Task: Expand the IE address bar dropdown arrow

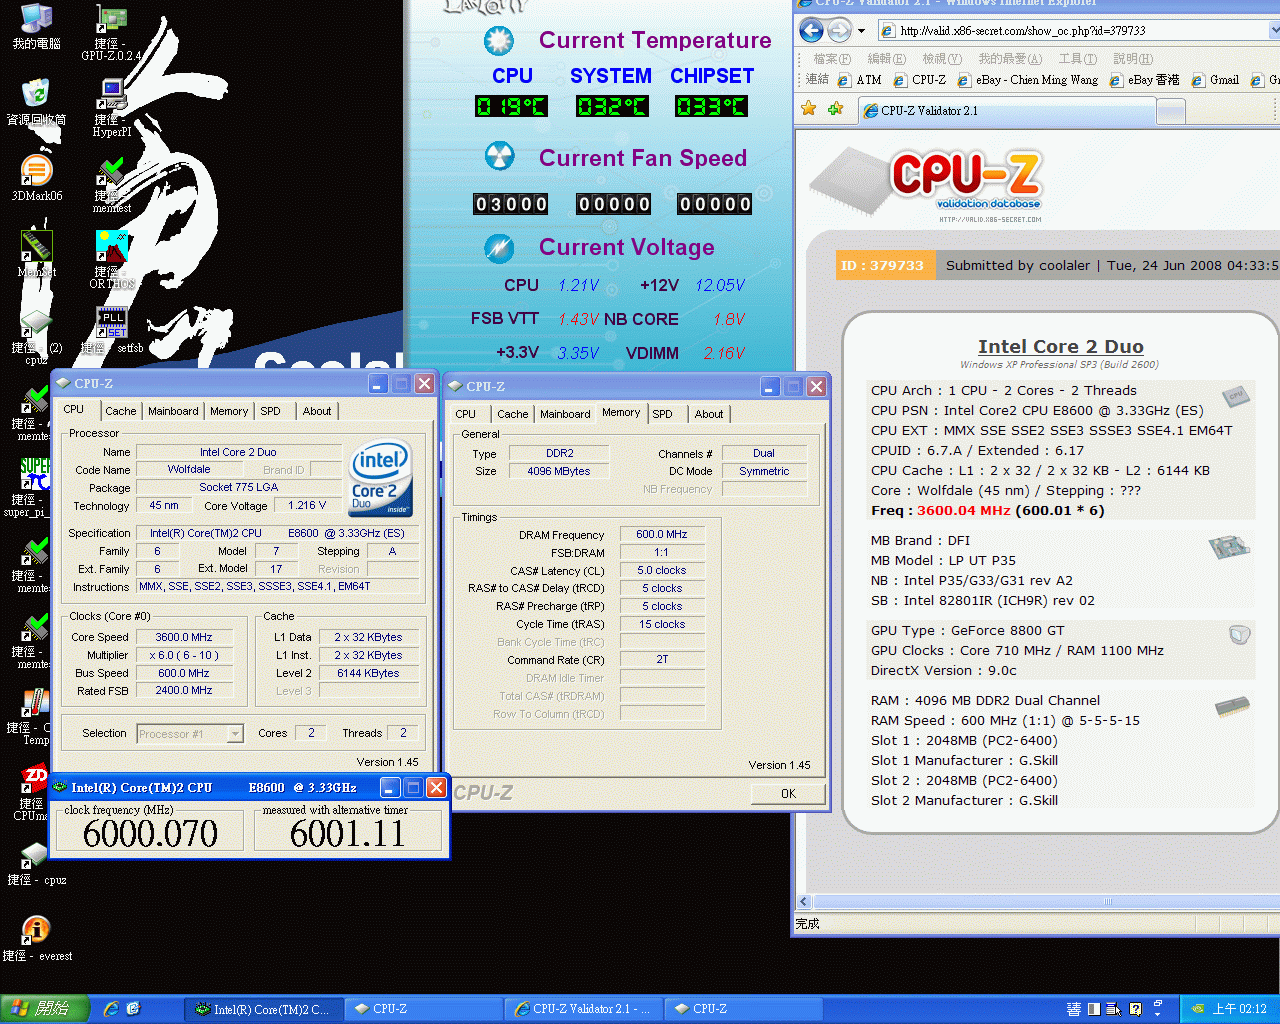Action: click(x=1274, y=31)
